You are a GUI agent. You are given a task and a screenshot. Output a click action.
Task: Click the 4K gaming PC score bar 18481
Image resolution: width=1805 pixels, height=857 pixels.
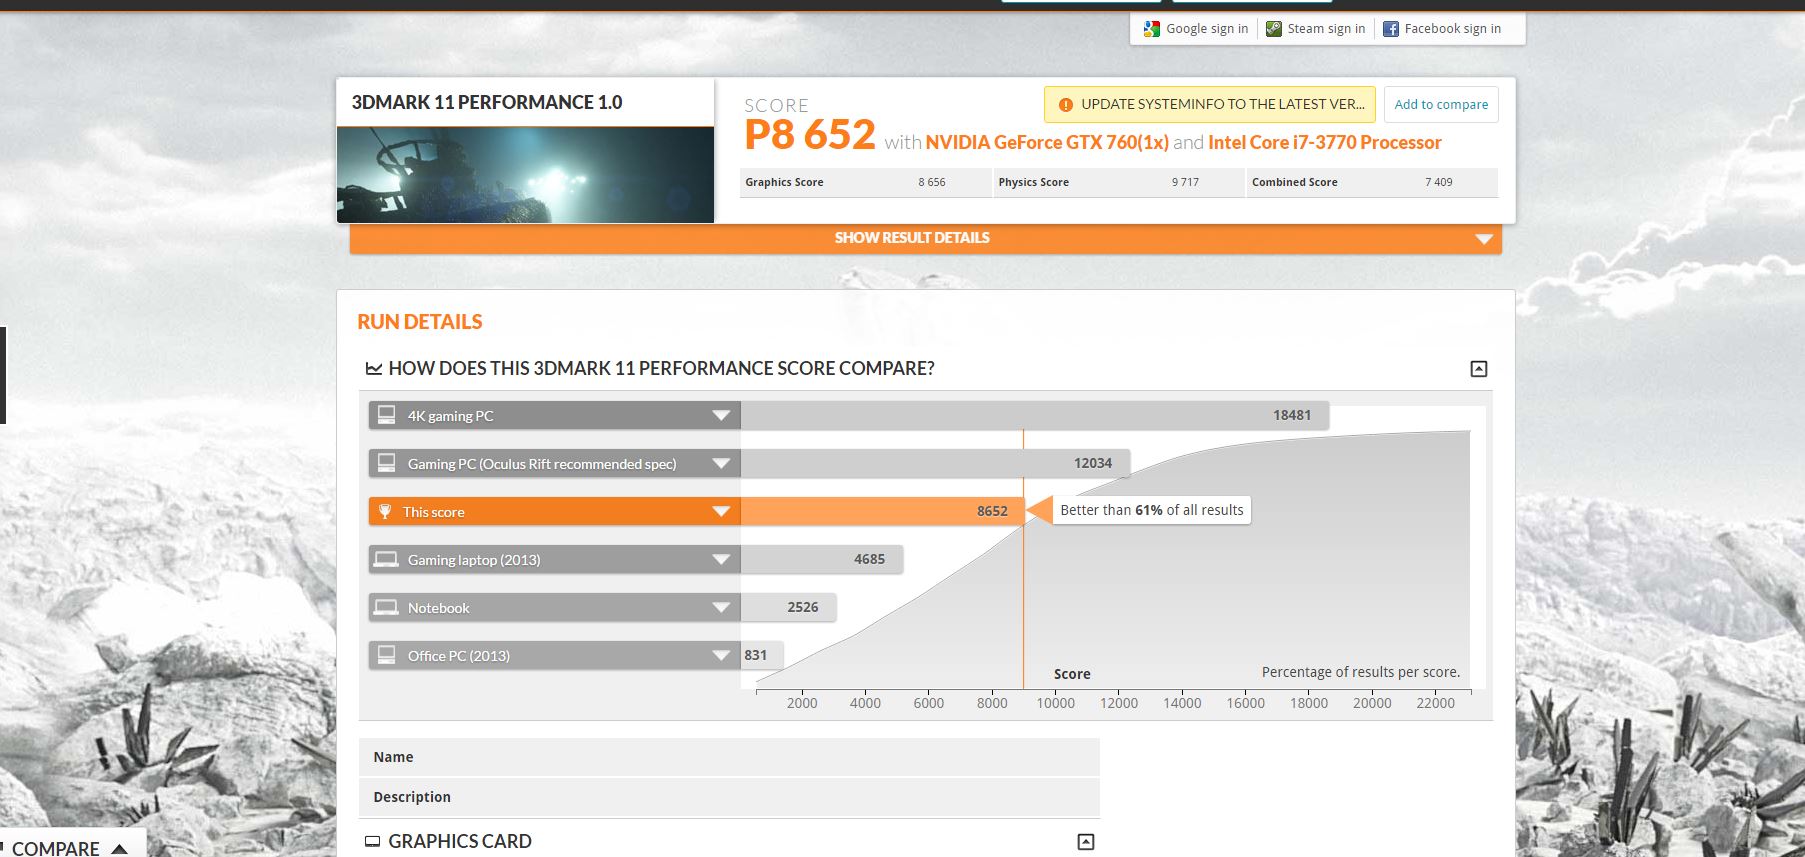(x=1035, y=415)
